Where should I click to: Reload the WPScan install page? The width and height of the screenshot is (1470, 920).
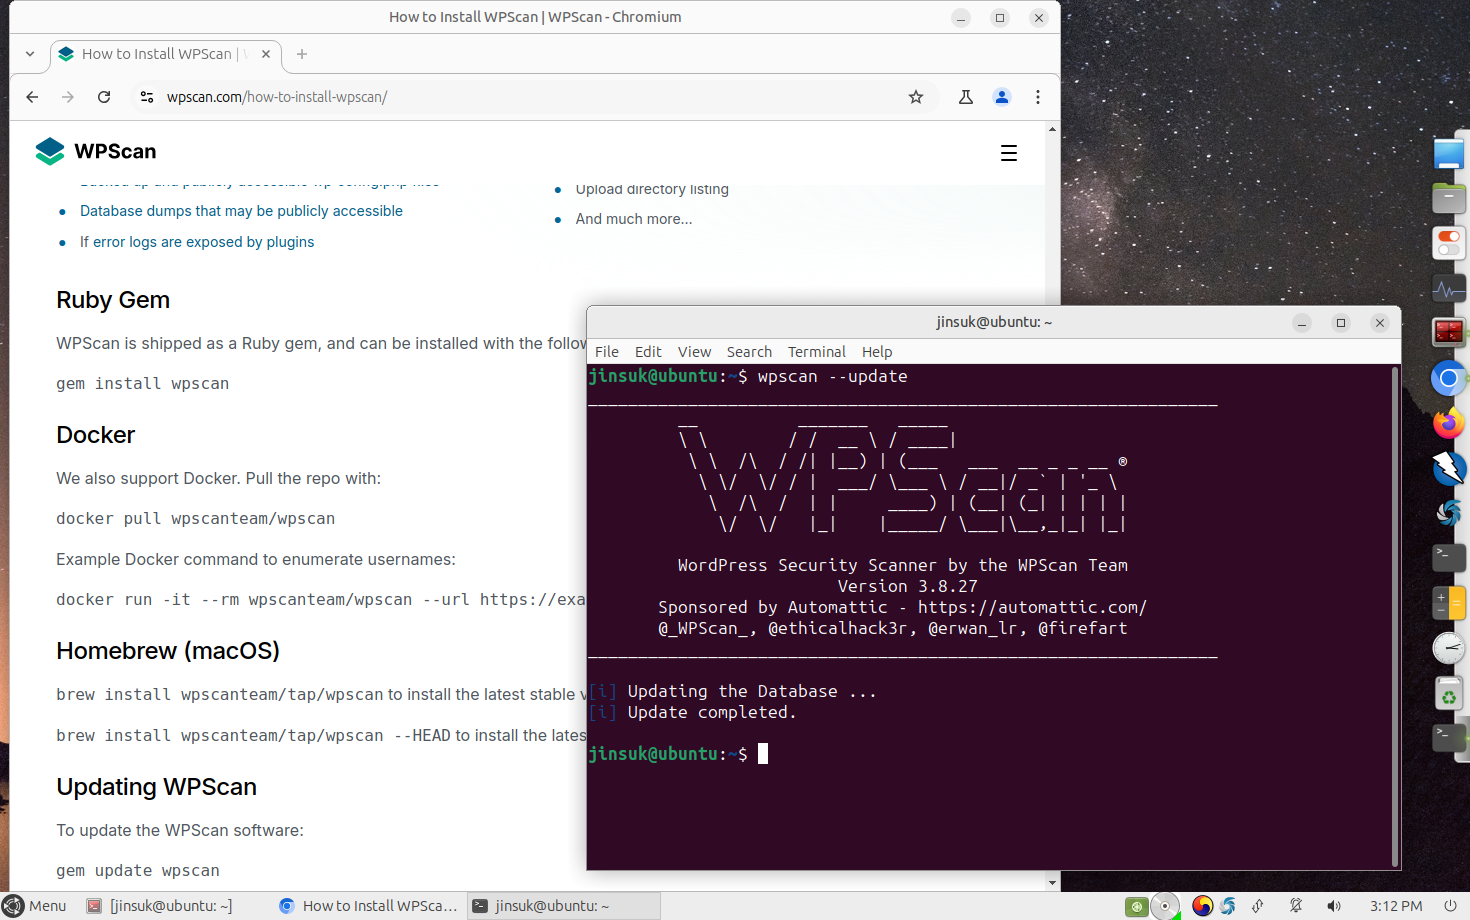[x=104, y=97]
